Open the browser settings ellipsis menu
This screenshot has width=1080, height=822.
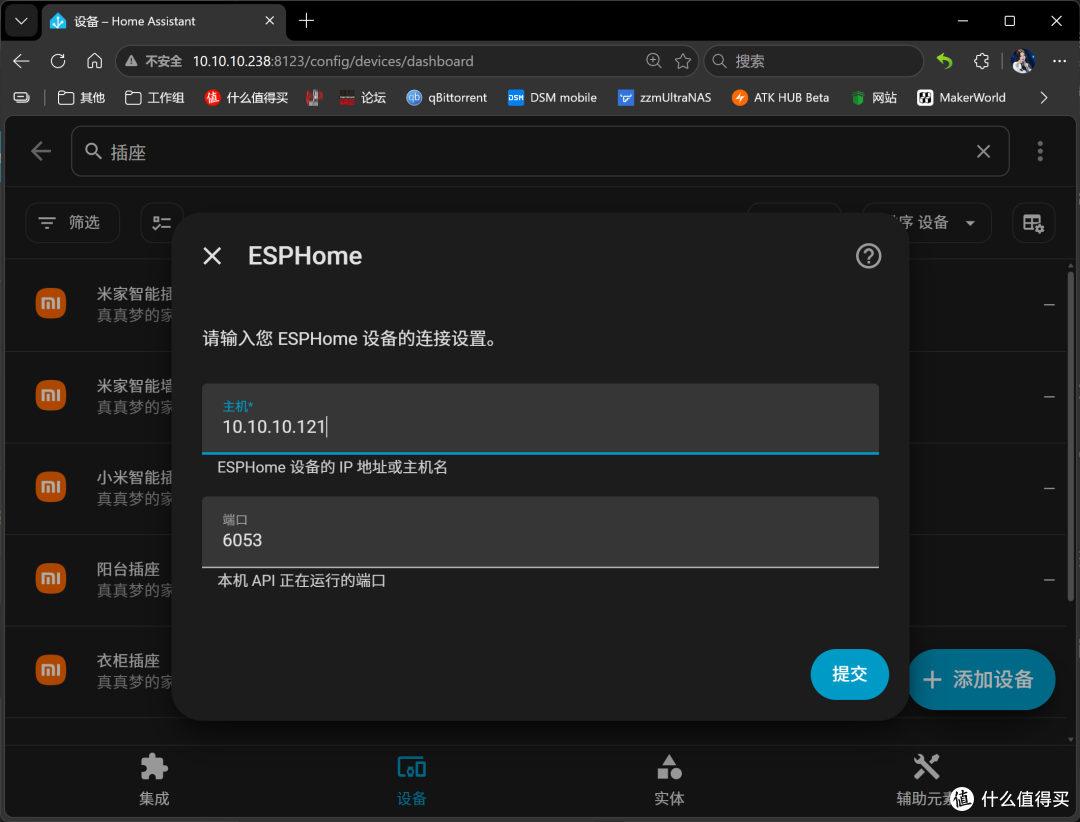(x=1059, y=61)
